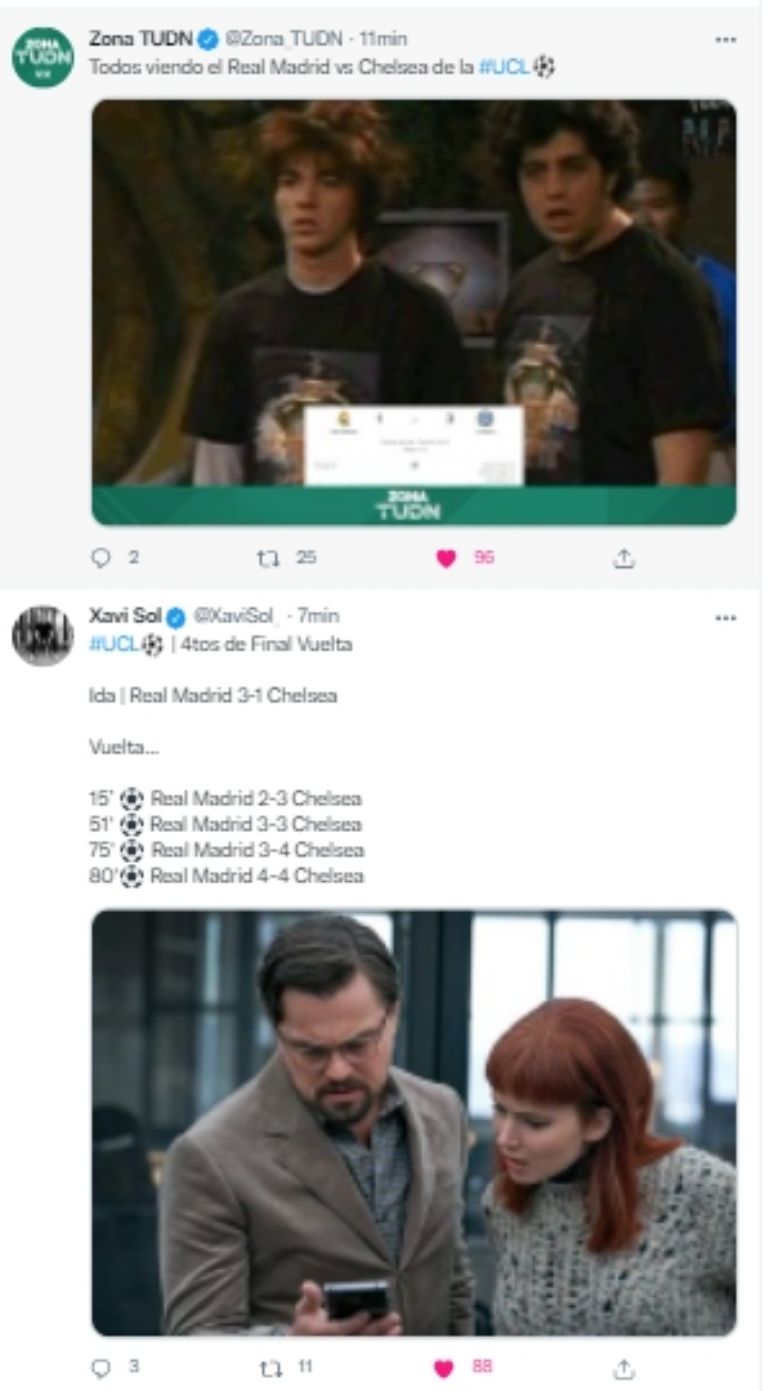Open the Xavi Sol phone-watching image
The width and height of the screenshot is (768, 1391).
pyautogui.click(x=413, y=1122)
